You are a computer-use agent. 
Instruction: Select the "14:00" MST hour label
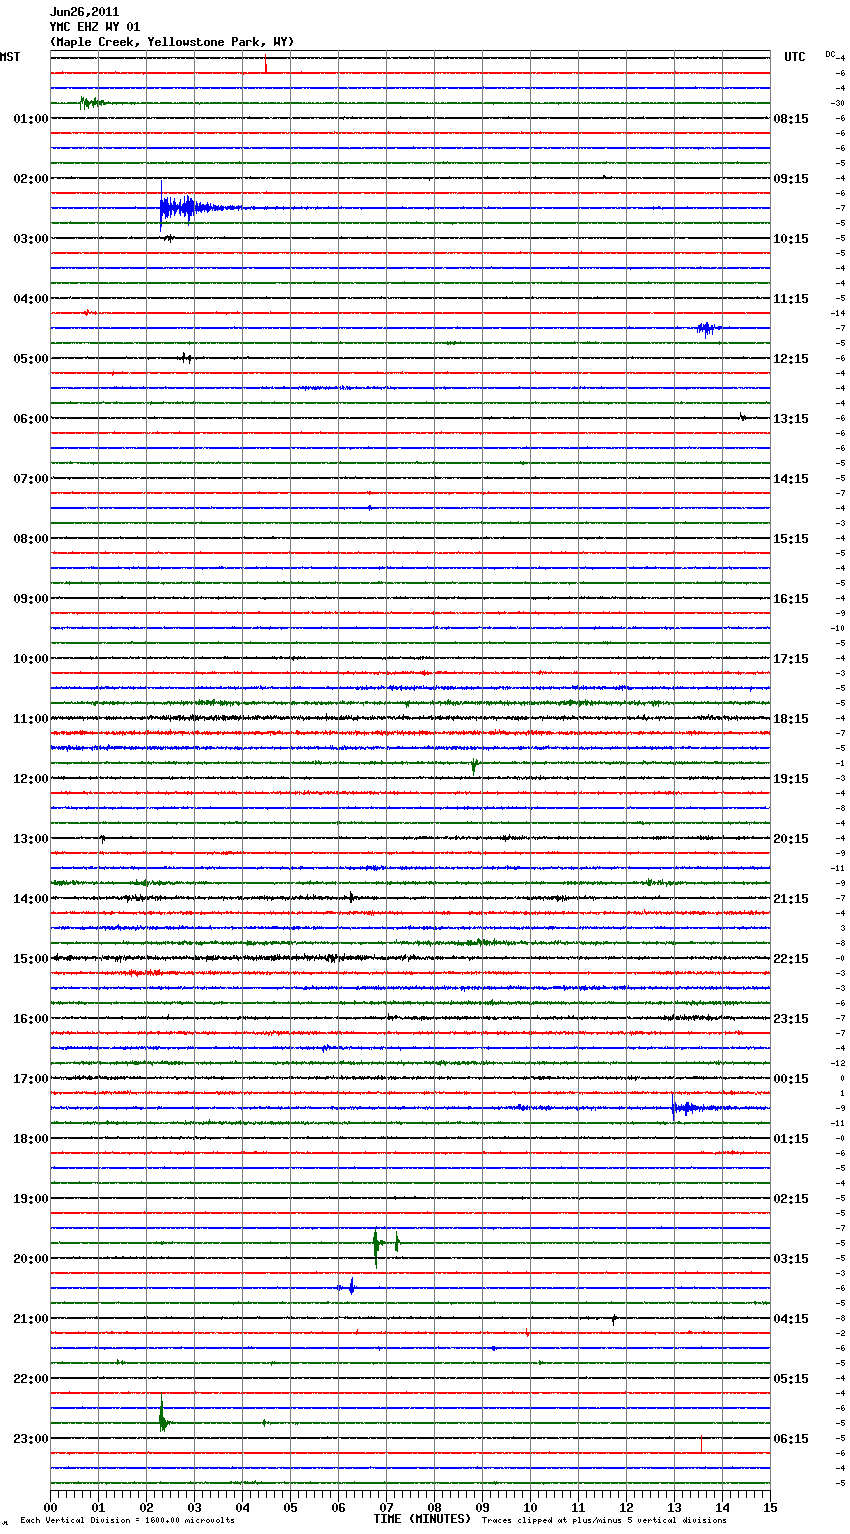pos(31,899)
